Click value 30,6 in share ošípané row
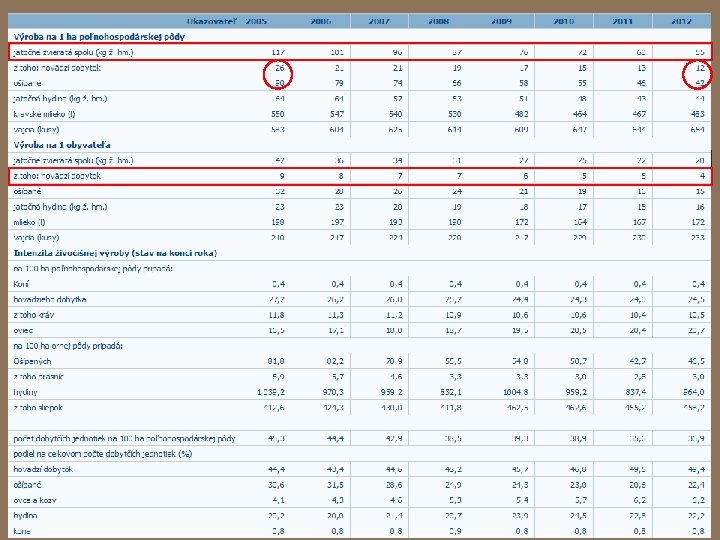 (x=276, y=484)
